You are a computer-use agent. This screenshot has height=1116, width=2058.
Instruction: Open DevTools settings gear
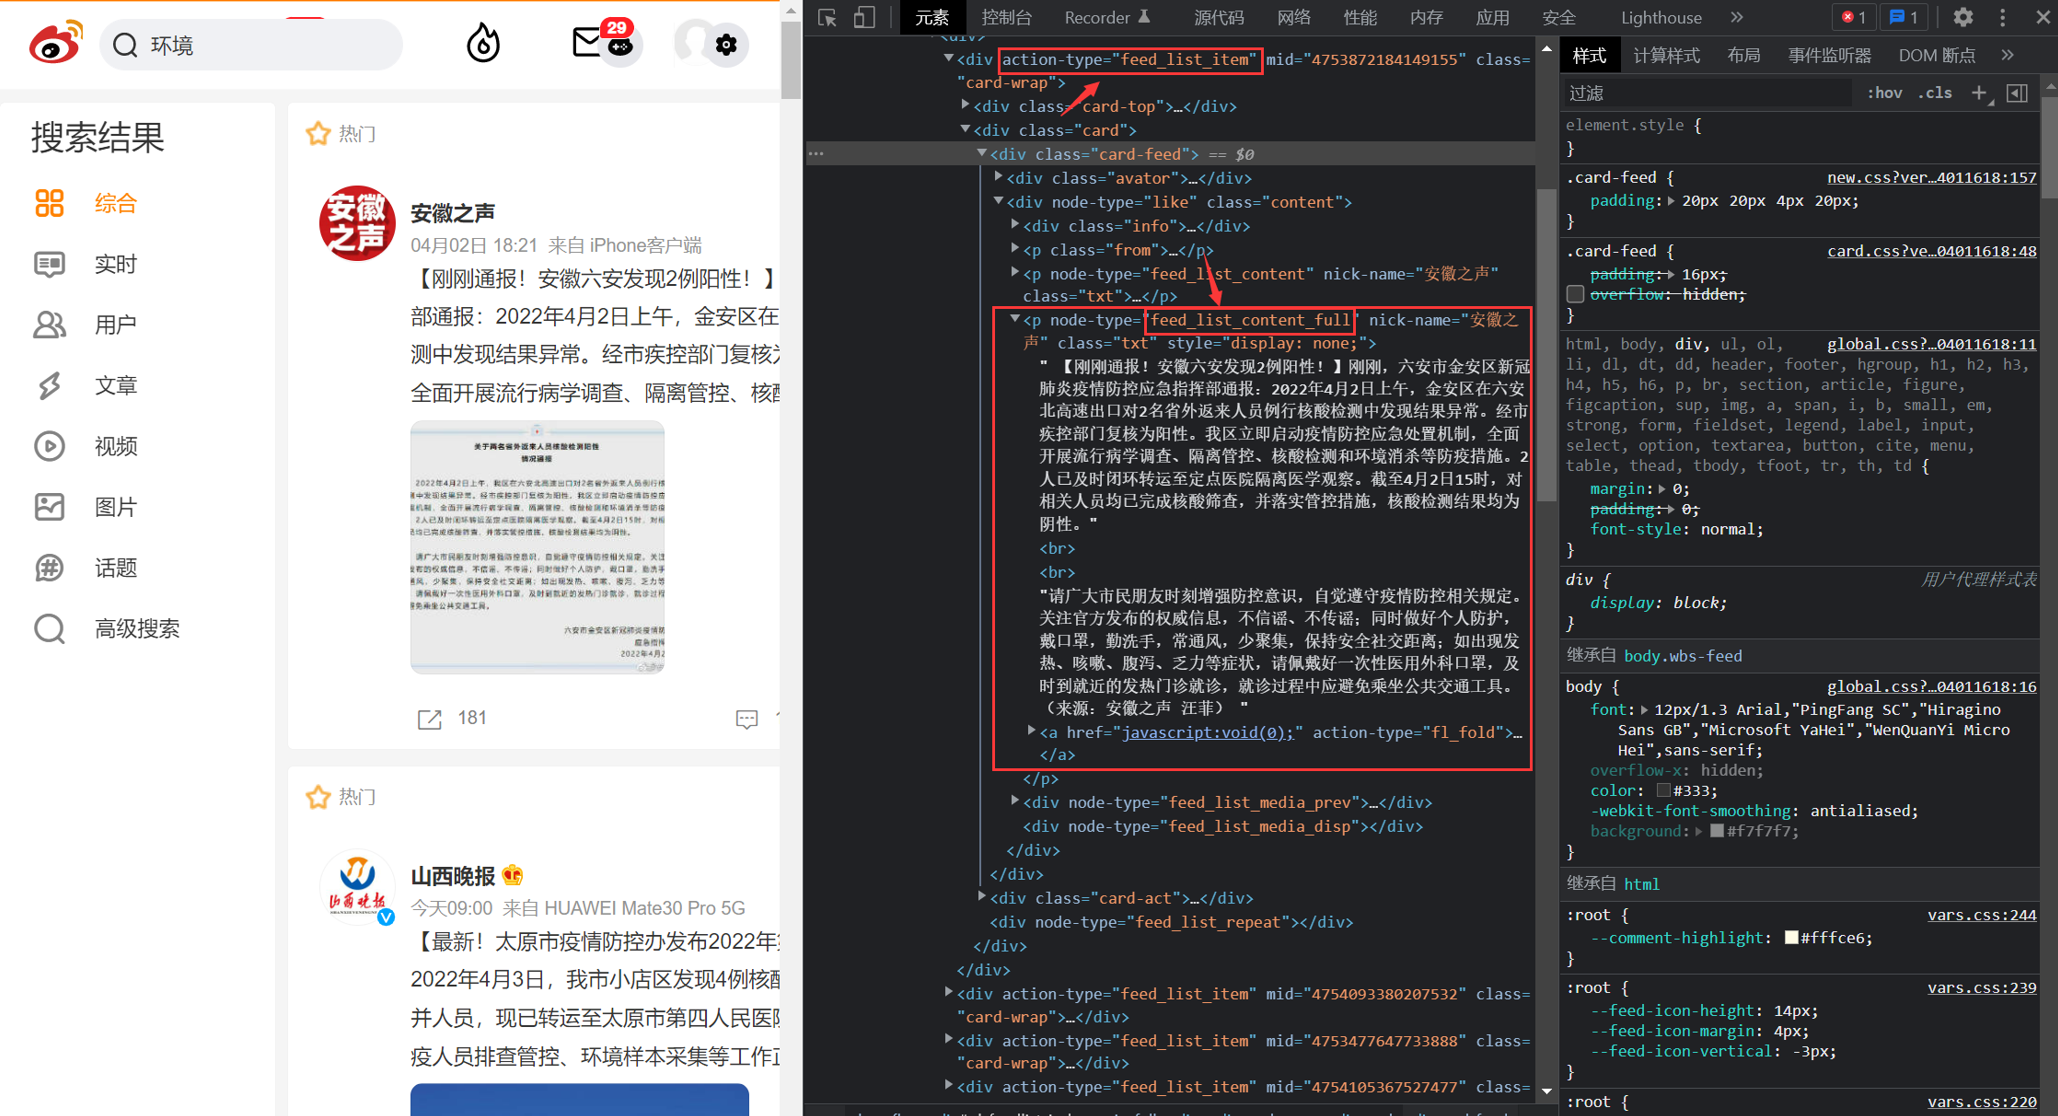click(x=1962, y=17)
